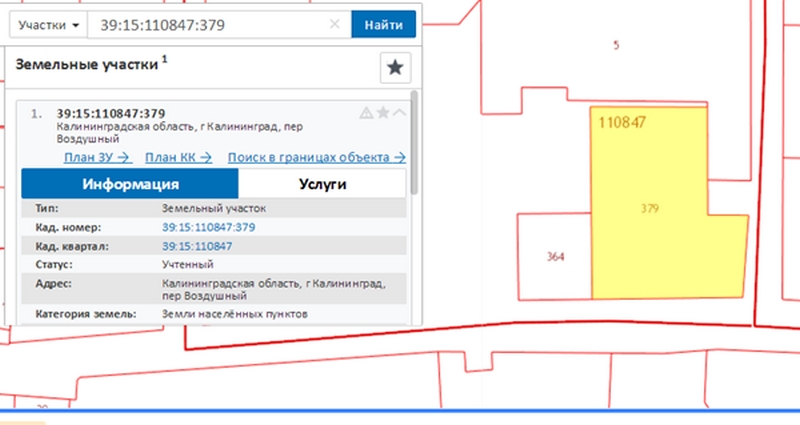
Task: Click the warning triangle icon on the result
Action: (366, 113)
